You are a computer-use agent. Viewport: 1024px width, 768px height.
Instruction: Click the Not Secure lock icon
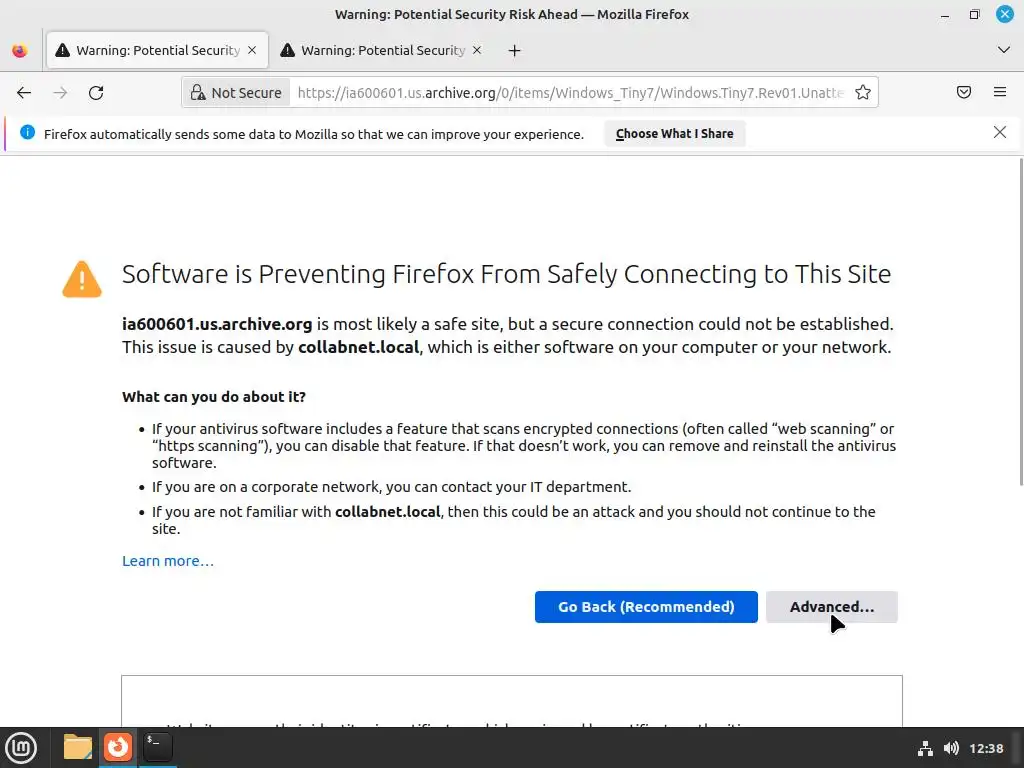pos(198,93)
